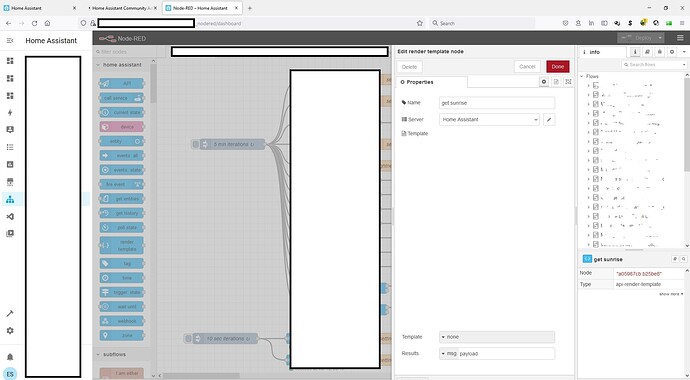Go to browser home page icon
The width and height of the screenshot is (690, 380).
(47, 23)
